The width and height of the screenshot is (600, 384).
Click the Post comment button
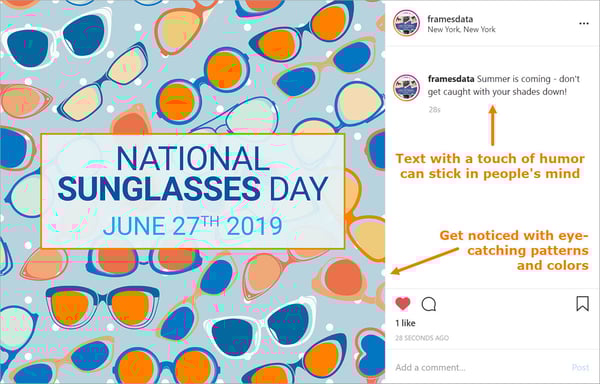pyautogui.click(x=580, y=368)
